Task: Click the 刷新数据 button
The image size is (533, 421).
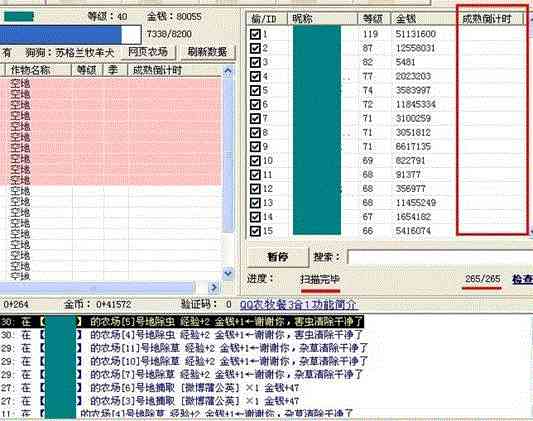Action: (x=207, y=52)
